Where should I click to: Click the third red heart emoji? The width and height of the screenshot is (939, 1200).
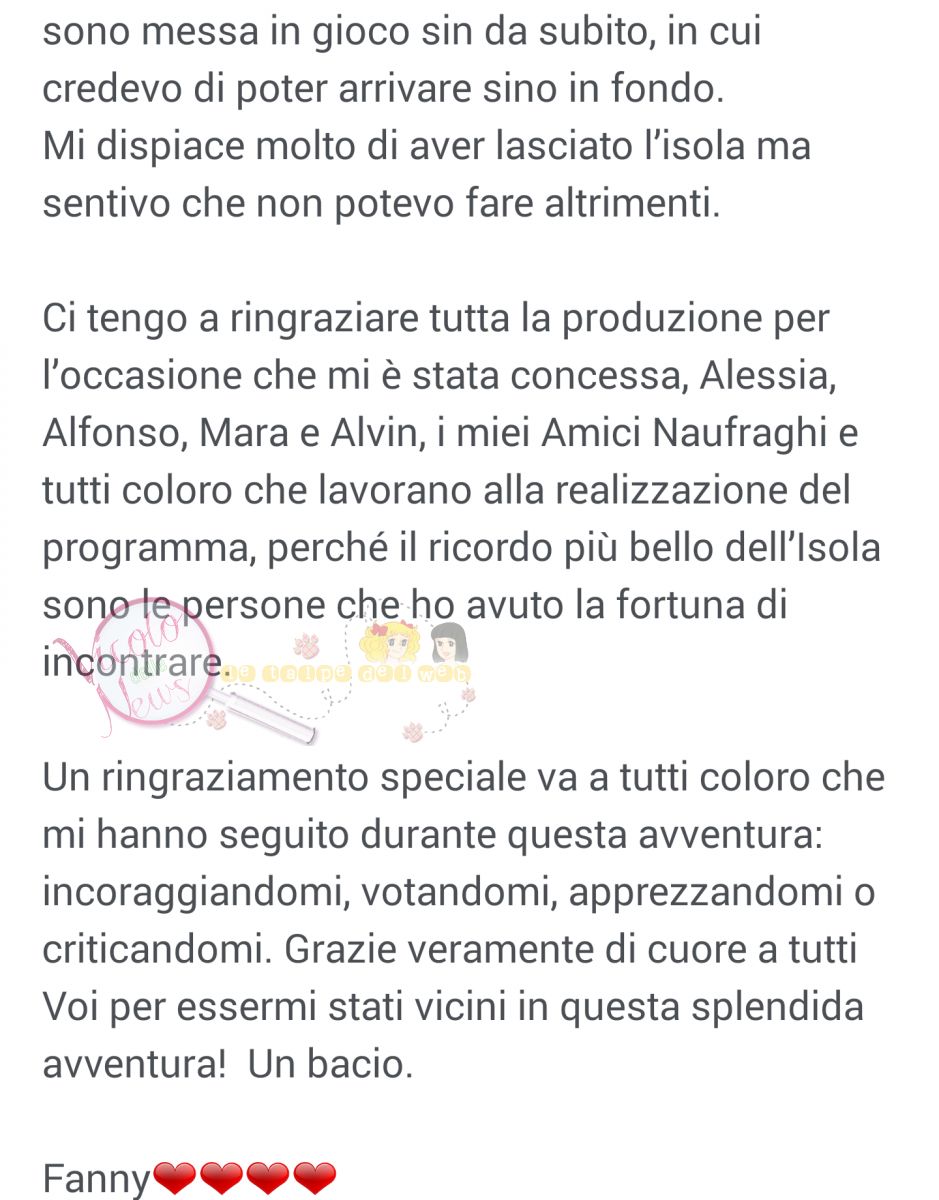coord(266,1180)
